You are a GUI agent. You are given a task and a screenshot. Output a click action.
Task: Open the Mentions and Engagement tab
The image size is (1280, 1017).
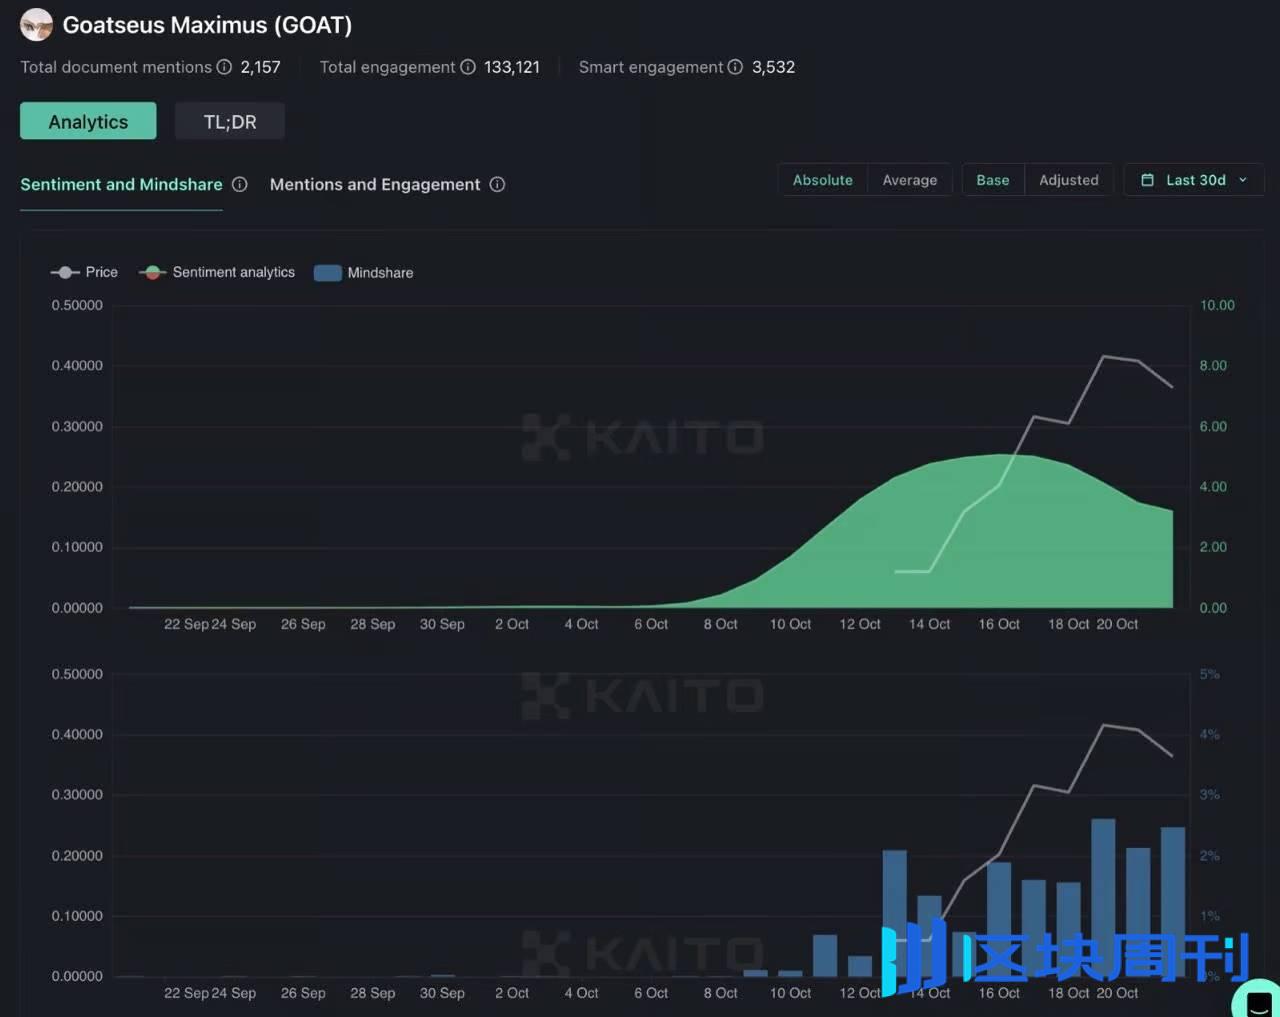click(375, 184)
